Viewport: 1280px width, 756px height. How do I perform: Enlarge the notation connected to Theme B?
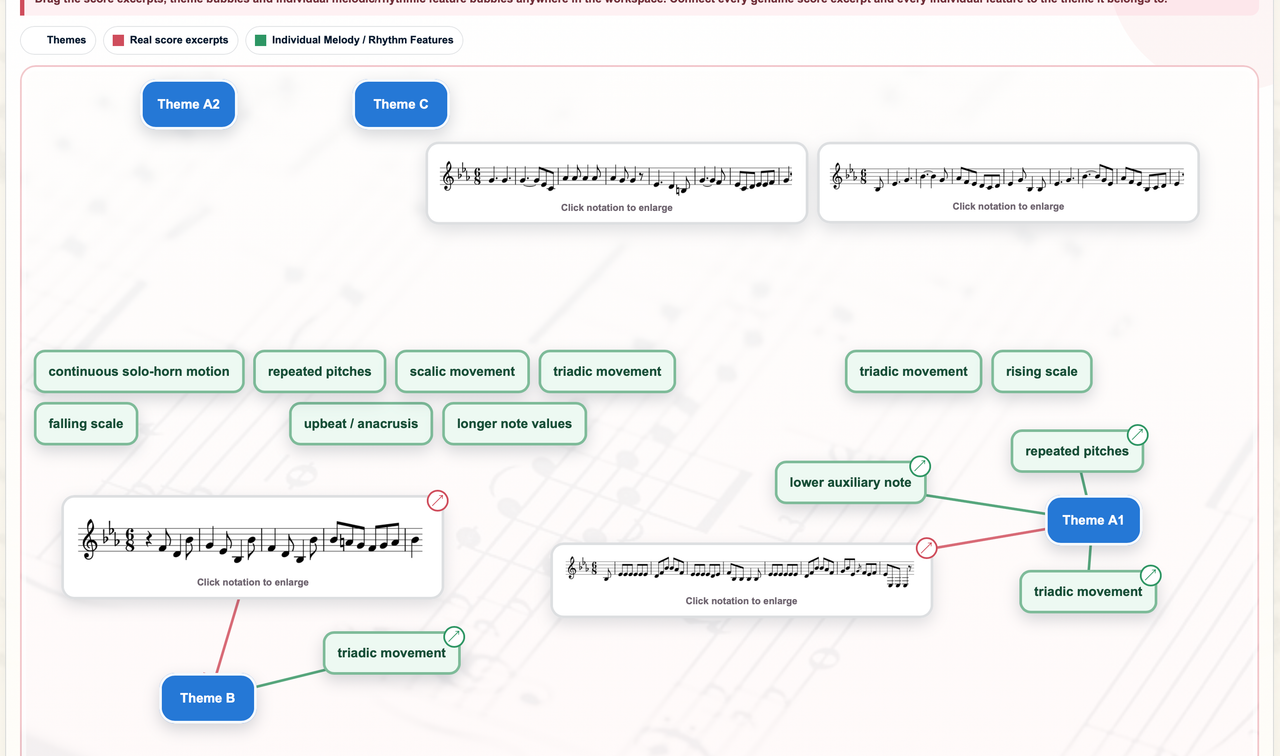pos(253,541)
